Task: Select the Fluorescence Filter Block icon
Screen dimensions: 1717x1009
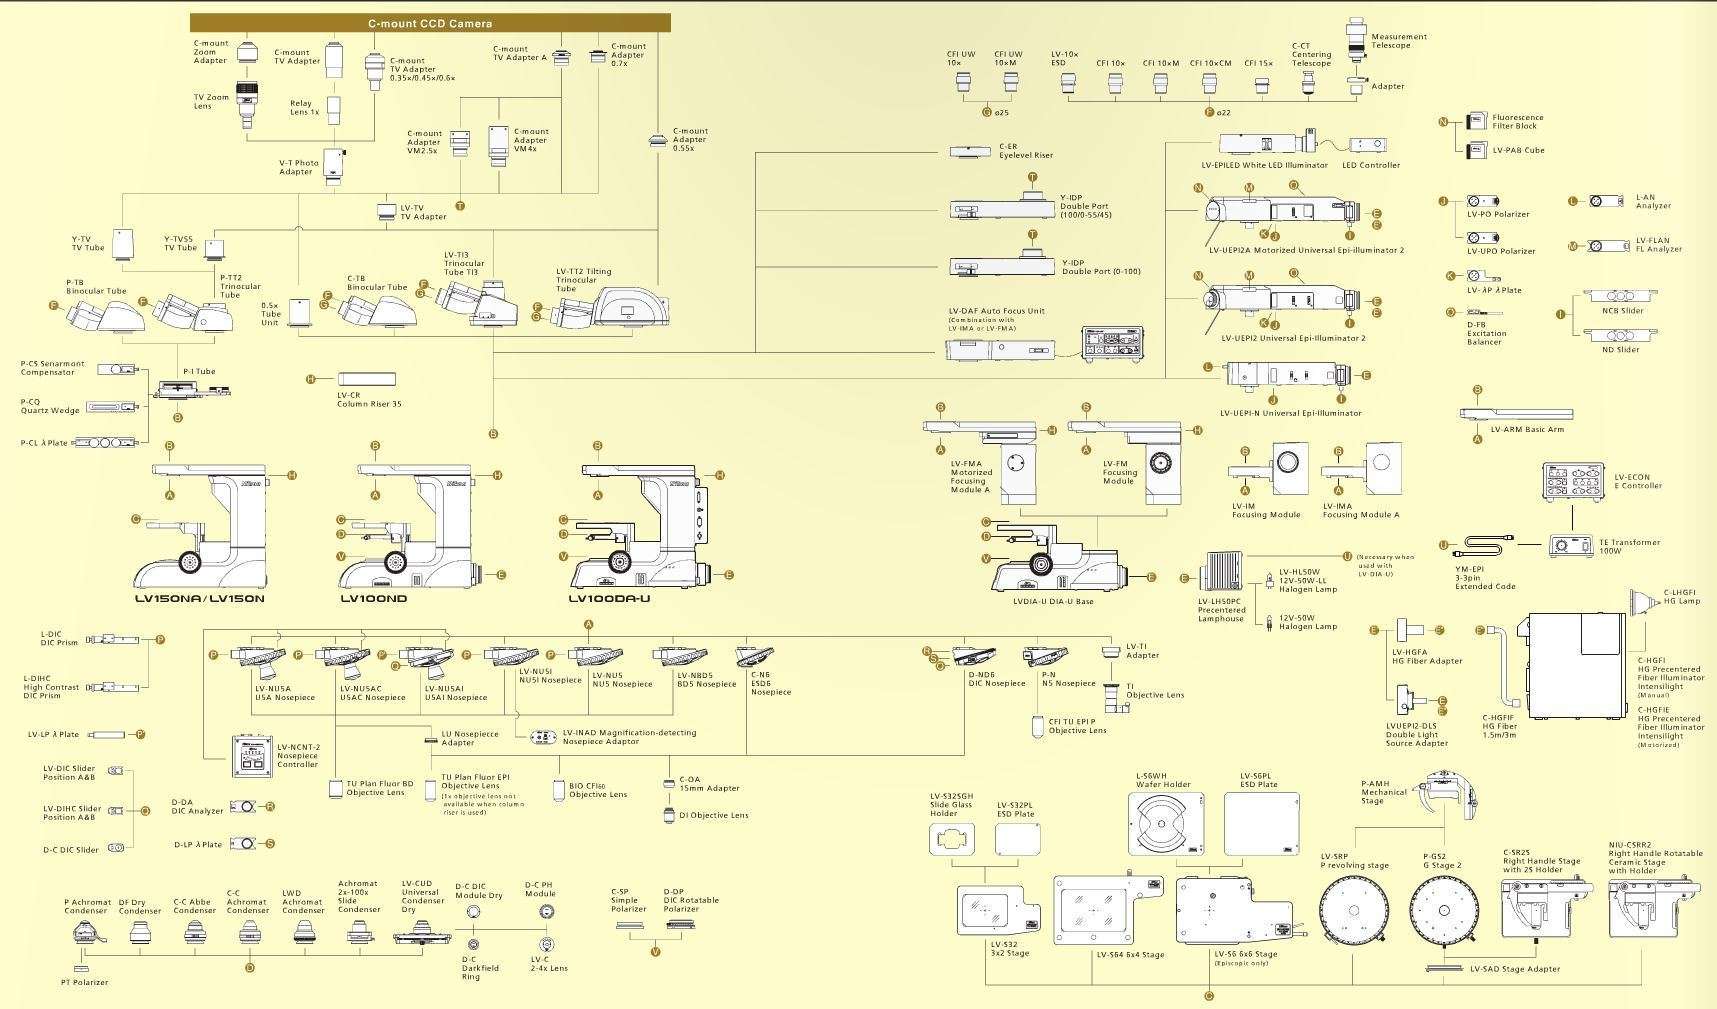Action: (1476, 121)
